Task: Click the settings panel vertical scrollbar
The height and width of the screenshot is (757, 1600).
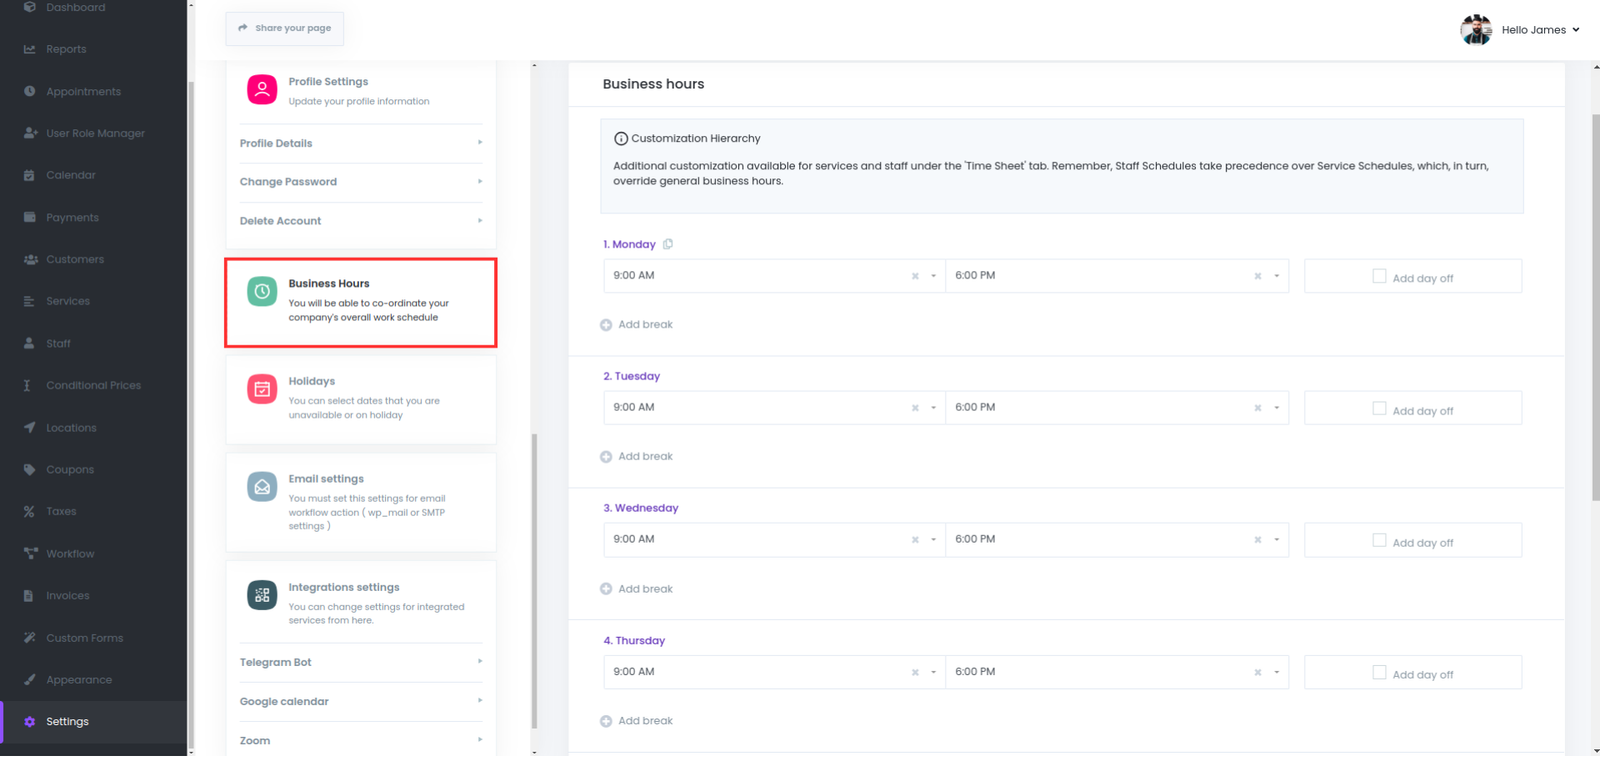Action: pos(534,580)
